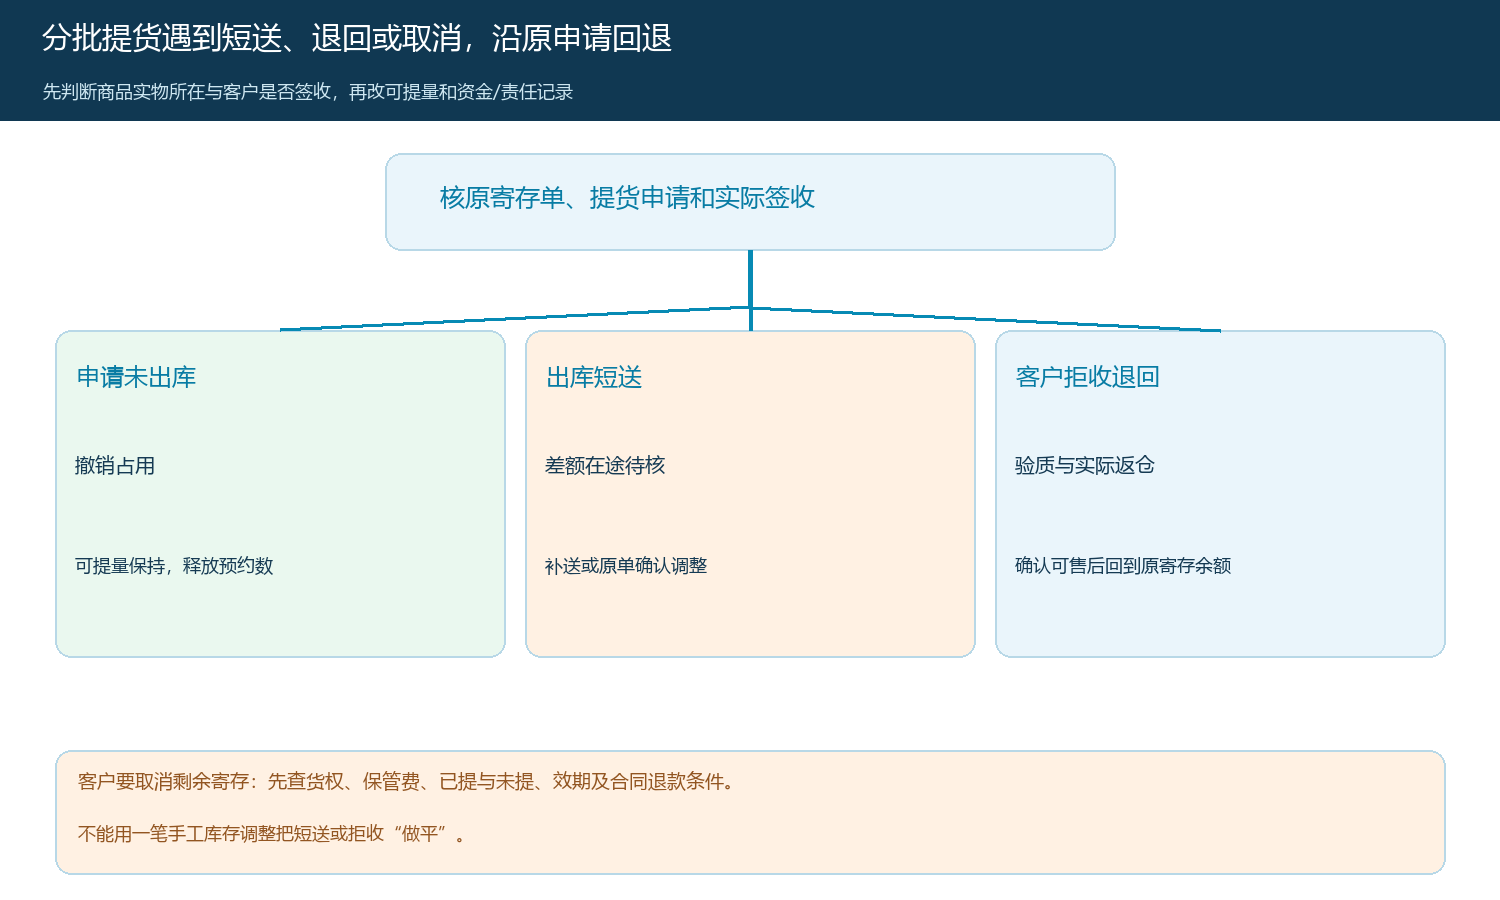Select the 申请未出库 card heading

click(136, 377)
